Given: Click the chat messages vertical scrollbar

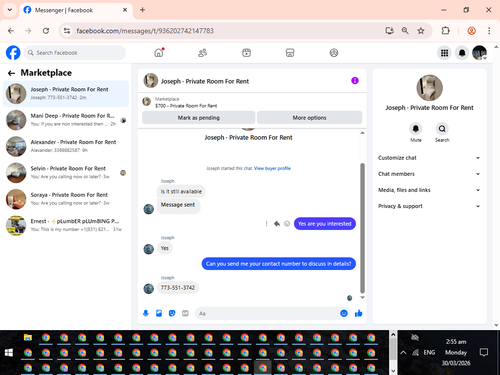Looking at the screenshot, I should point(362,228).
